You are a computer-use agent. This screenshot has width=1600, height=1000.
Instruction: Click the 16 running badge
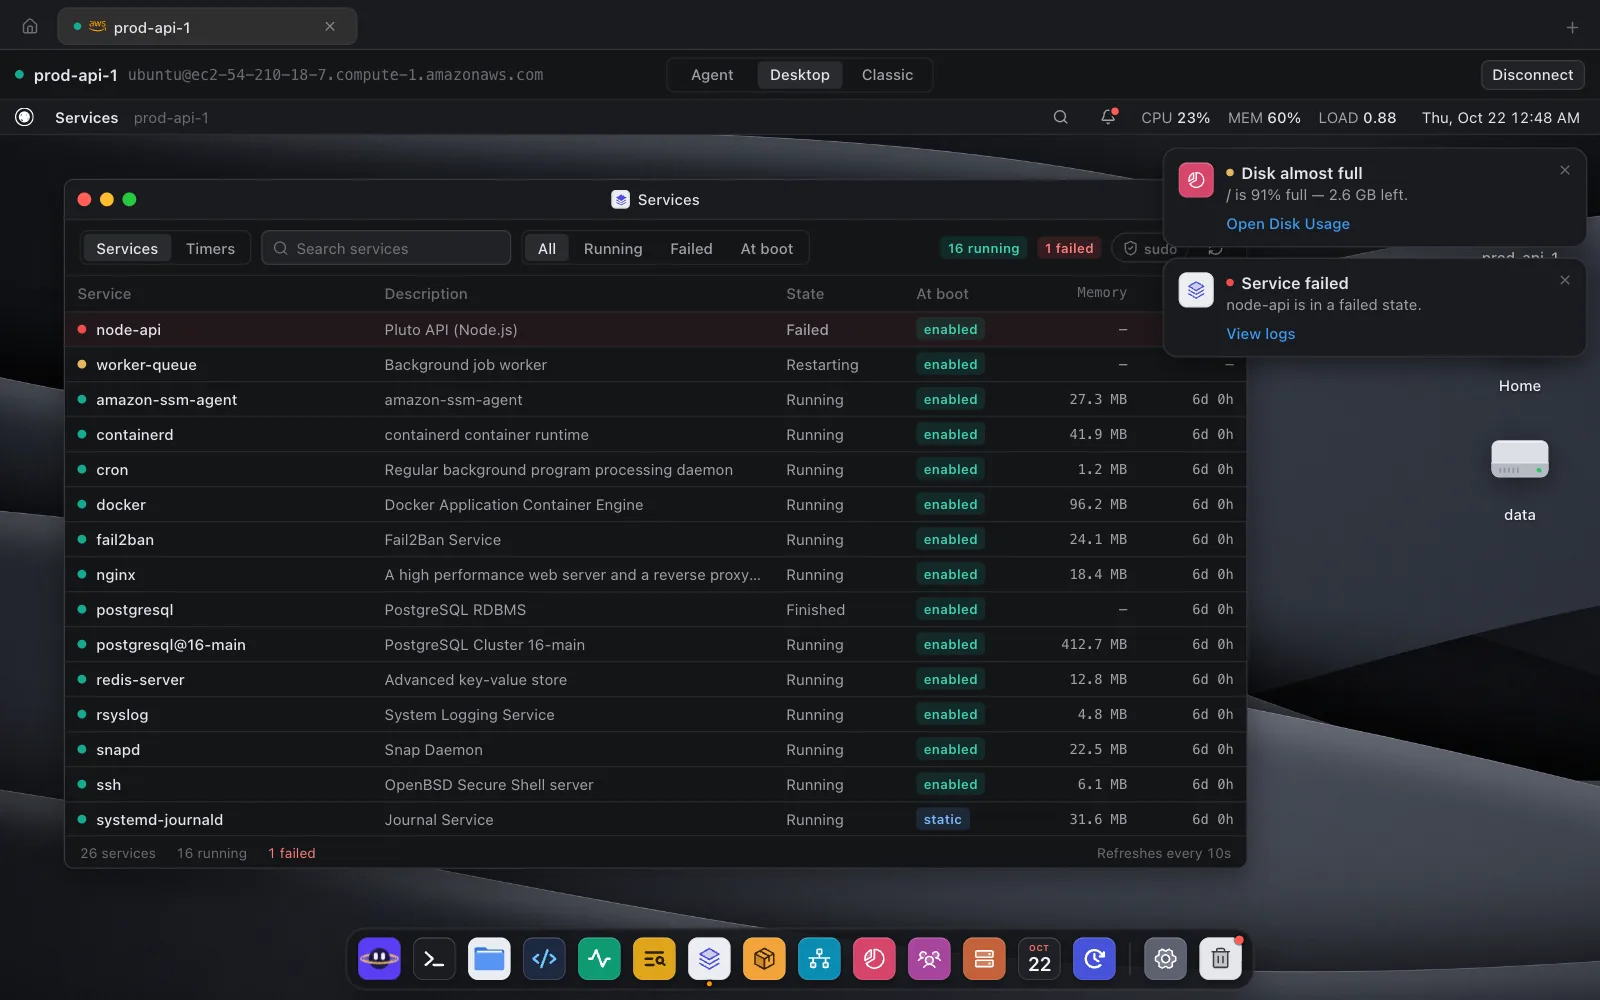[x=984, y=249]
